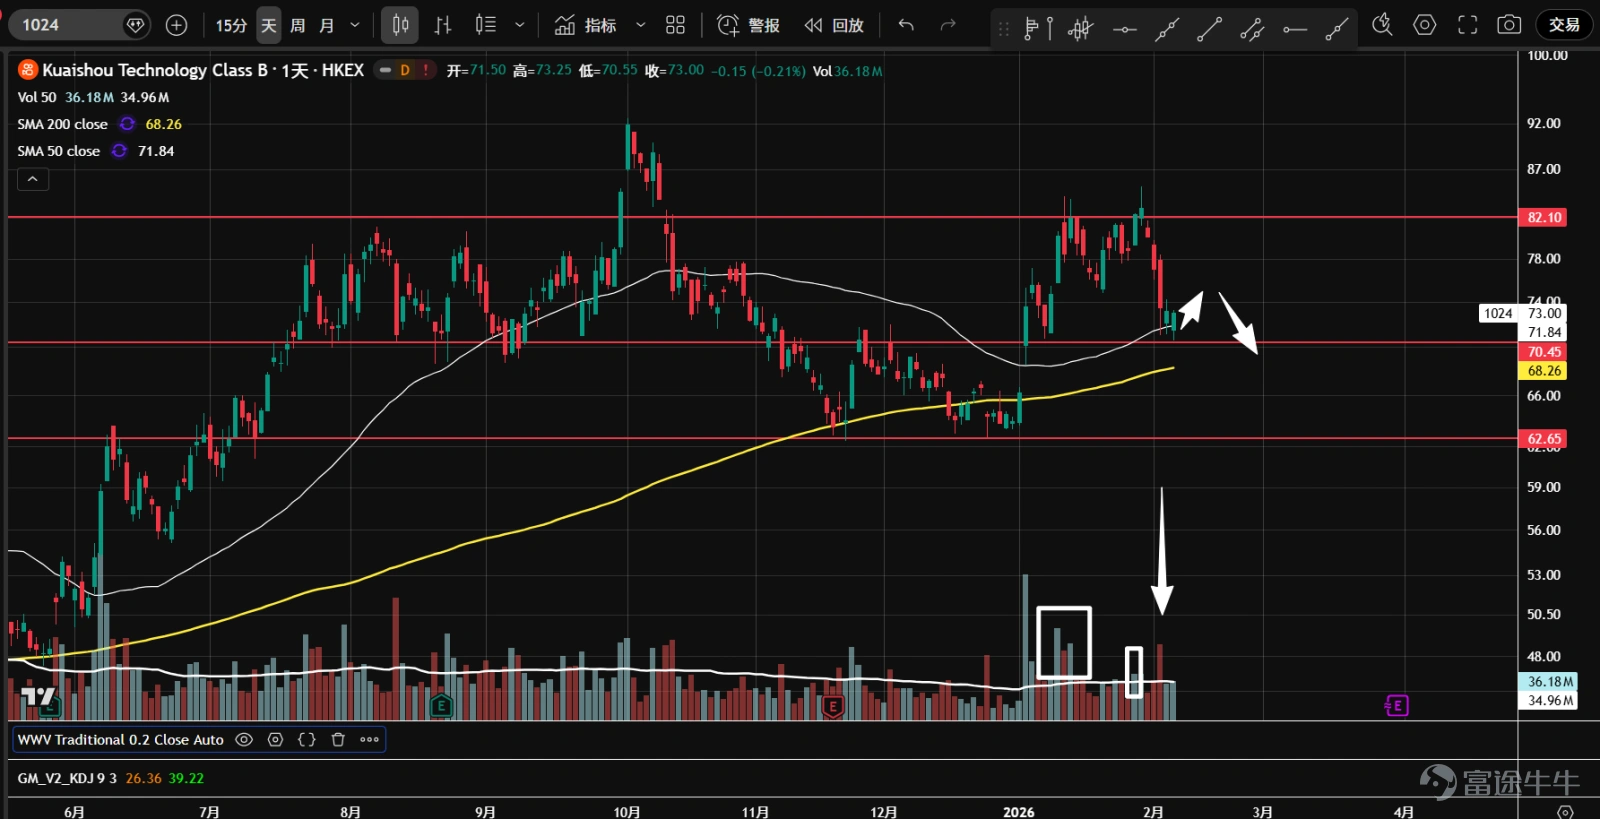Choose the crossed-out candles drawing tool
Screen dimensions: 1600x819
1081,28
